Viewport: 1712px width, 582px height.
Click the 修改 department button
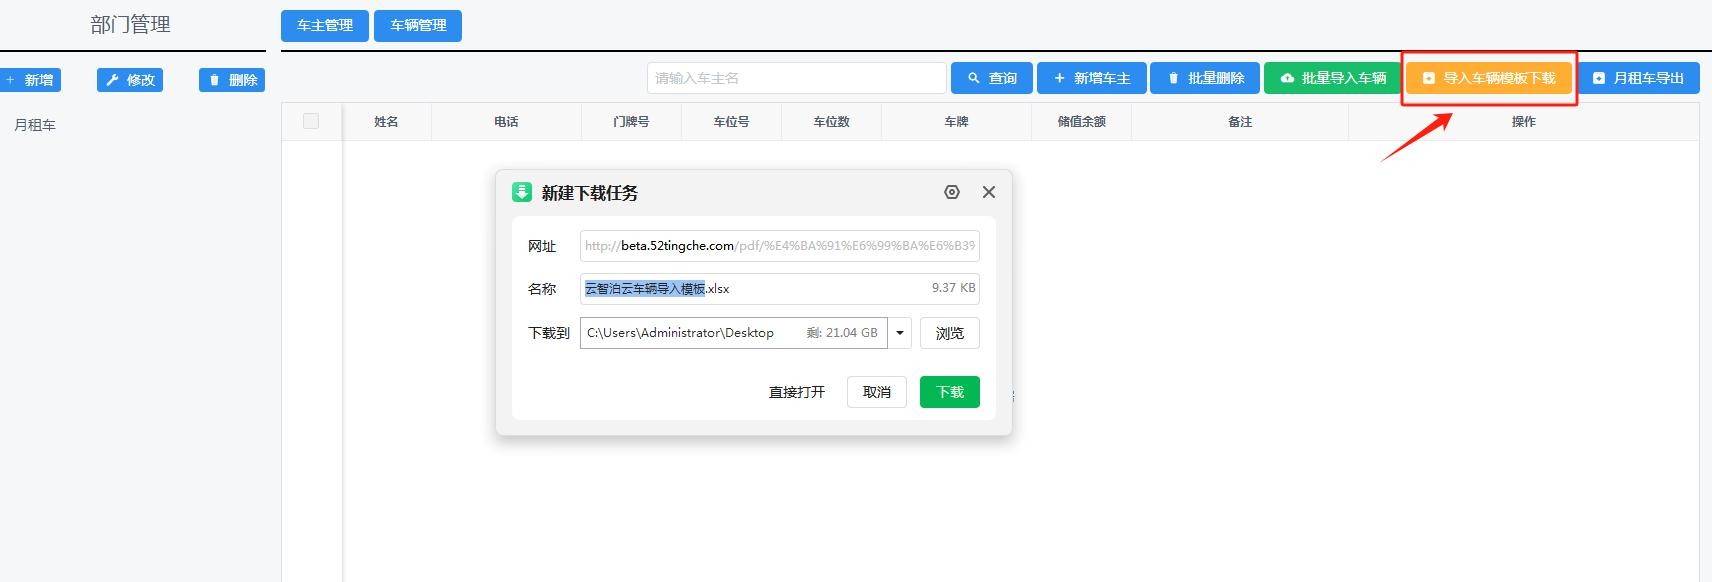click(130, 80)
